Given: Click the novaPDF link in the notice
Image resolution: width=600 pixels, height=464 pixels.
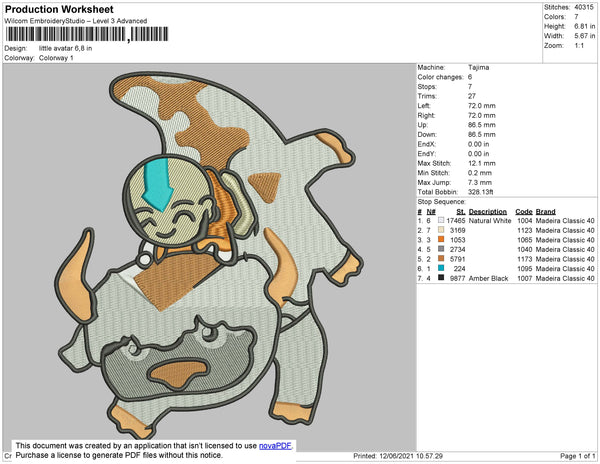Looking at the screenshot, I should (275, 446).
